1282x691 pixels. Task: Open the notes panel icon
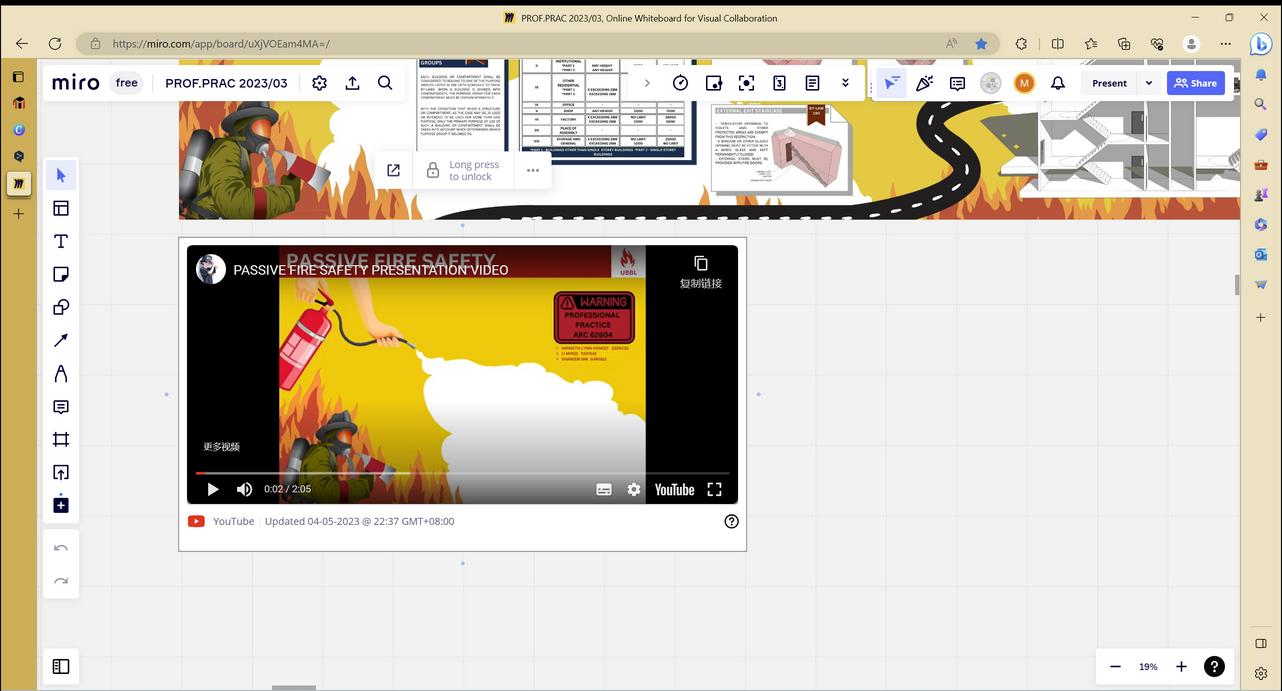coord(812,83)
